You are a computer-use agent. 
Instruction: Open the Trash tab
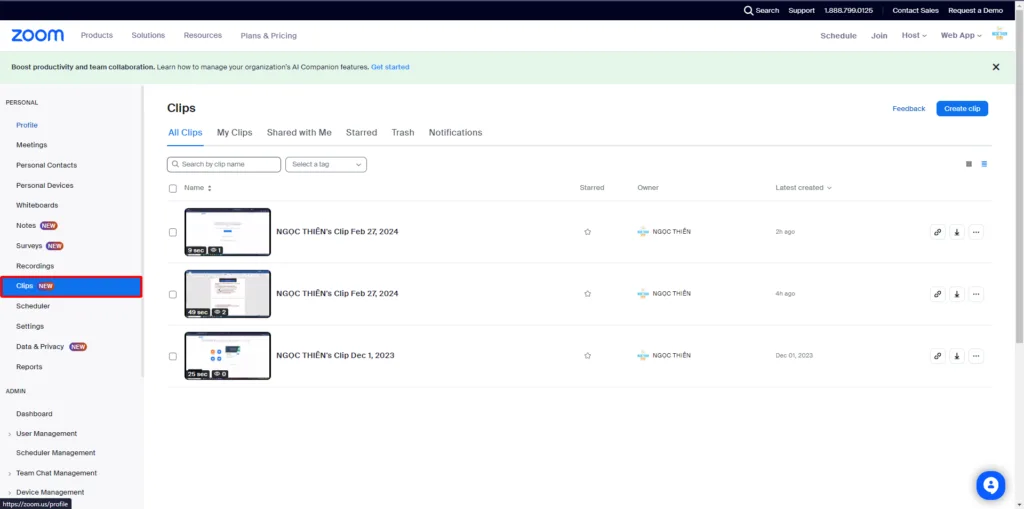pos(403,132)
